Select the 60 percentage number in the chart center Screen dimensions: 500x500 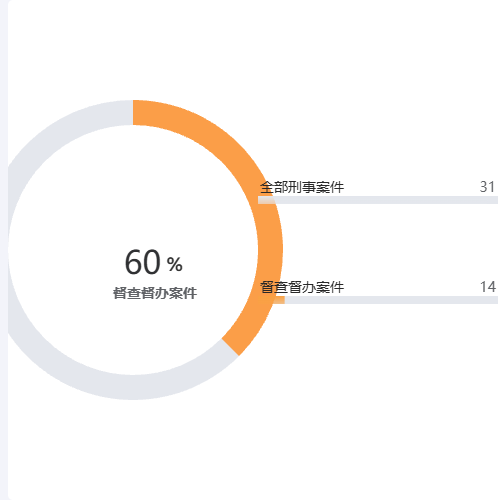pos(142,262)
